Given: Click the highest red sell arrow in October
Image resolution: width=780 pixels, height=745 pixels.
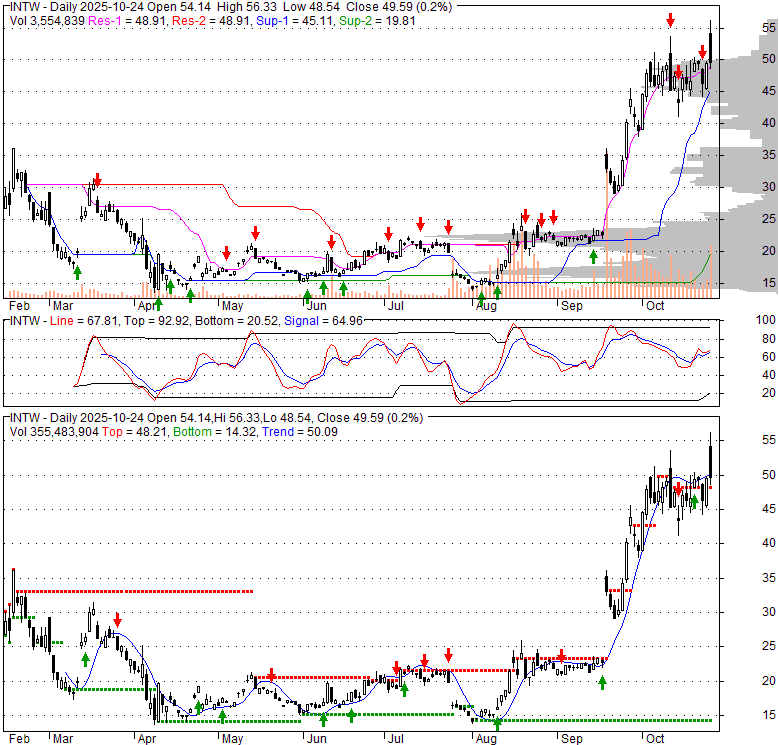Looking at the screenshot, I should coord(670,21).
